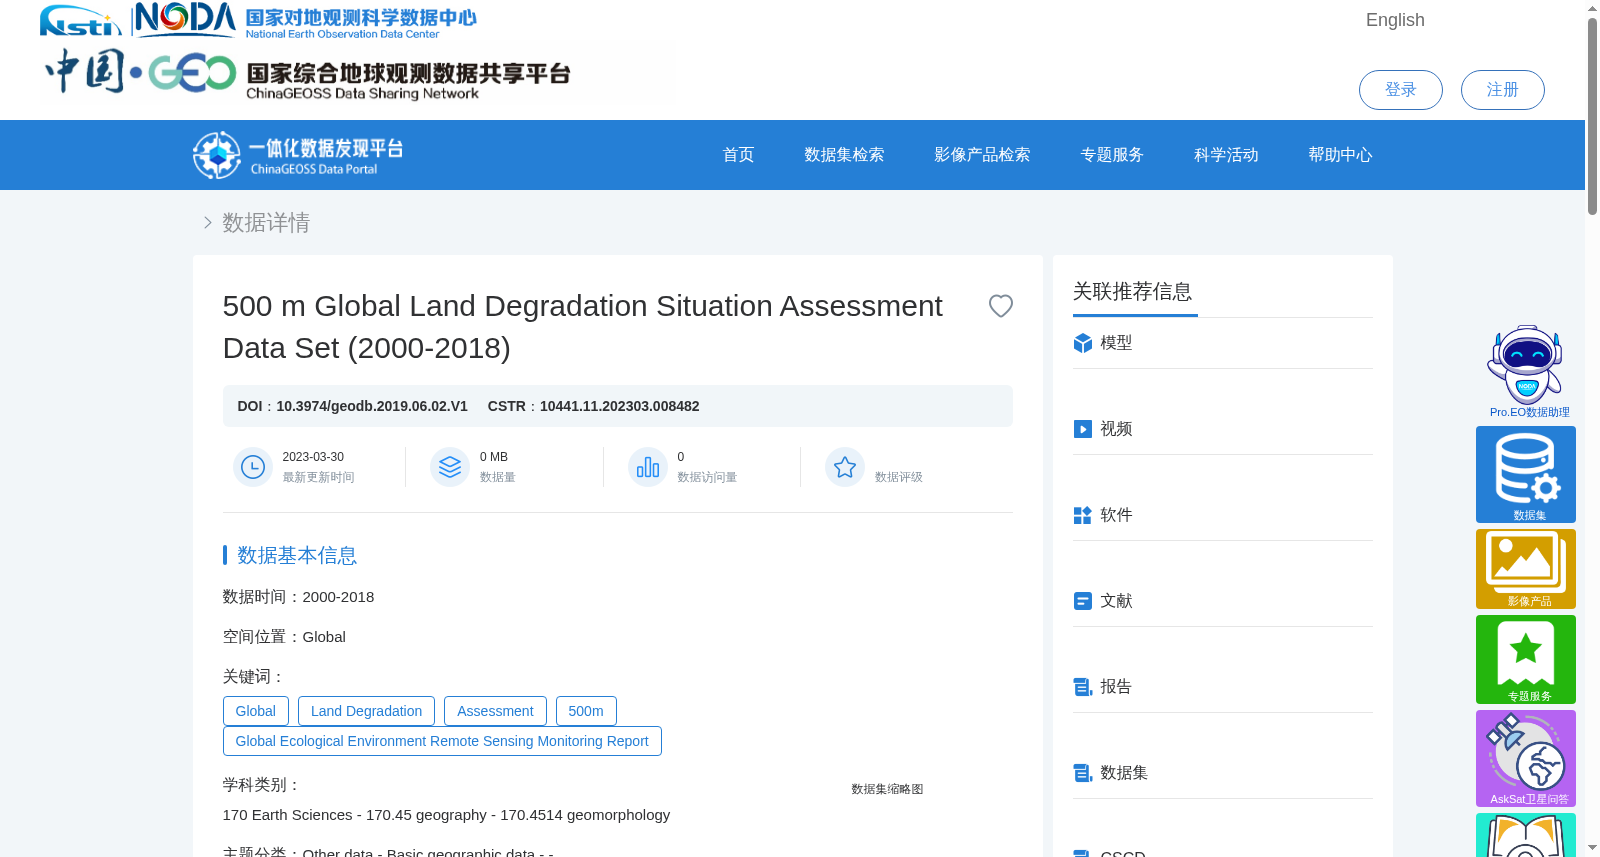The image size is (1600, 857).
Task: Open the green 专题服务 star sidebar icon
Action: (1526, 659)
